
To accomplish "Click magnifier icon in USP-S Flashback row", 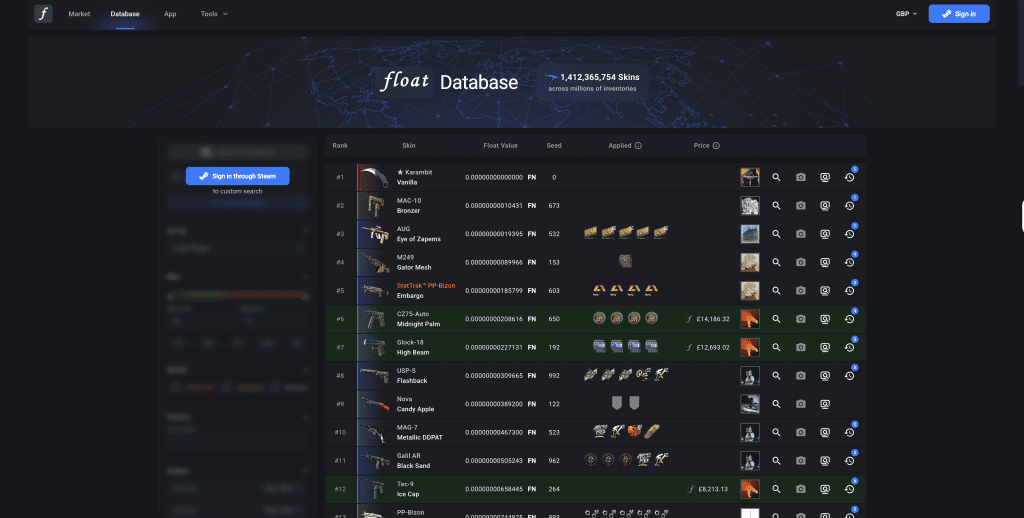I will [x=776, y=376].
